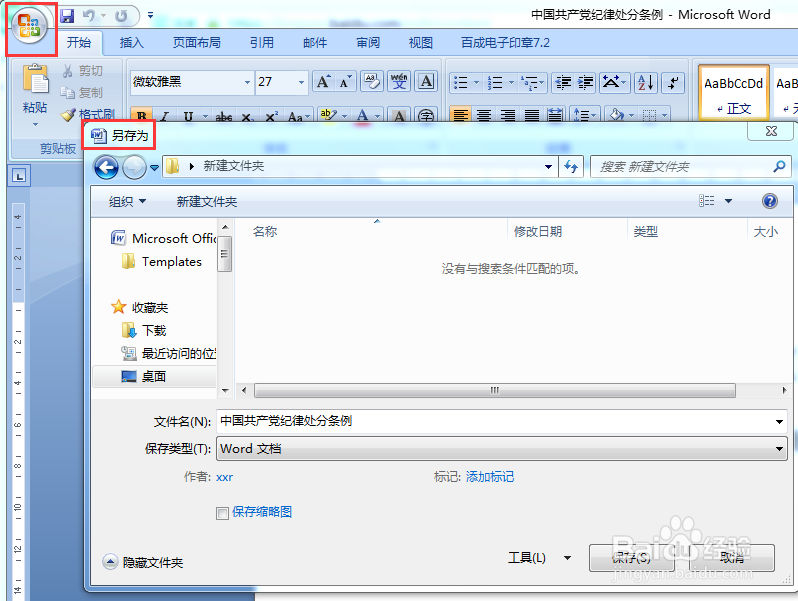The width and height of the screenshot is (798, 601).
Task: Open the view options dropdown arrow
Action: 728,201
